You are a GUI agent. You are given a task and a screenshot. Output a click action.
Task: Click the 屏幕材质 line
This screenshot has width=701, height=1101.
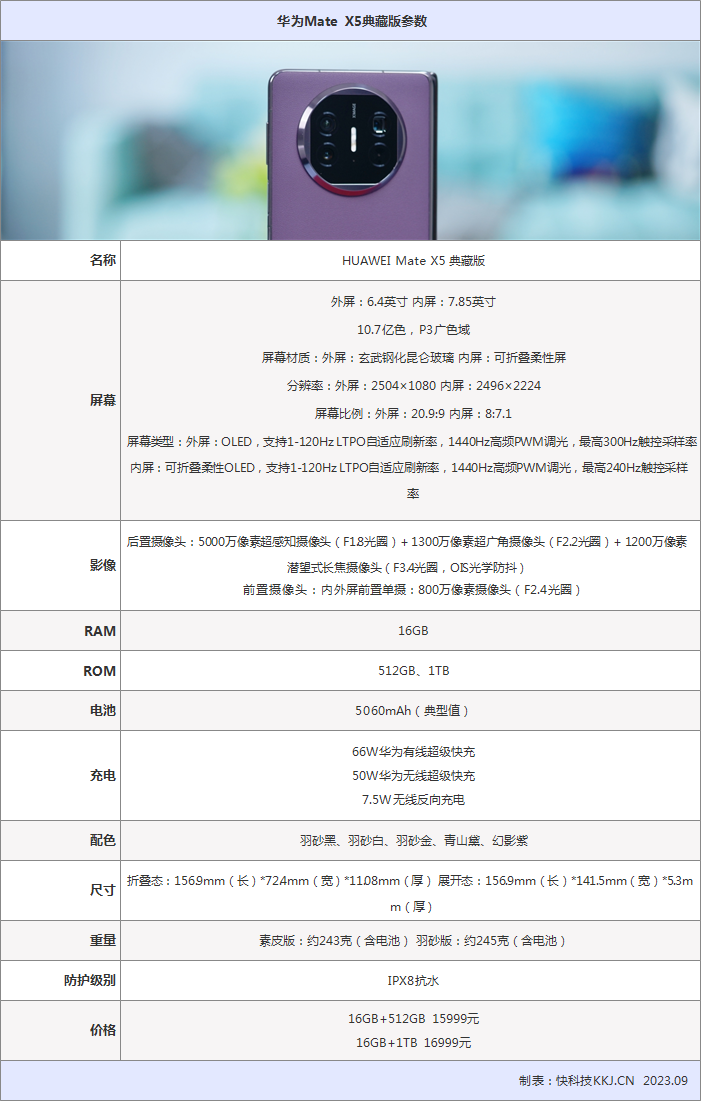click(413, 358)
